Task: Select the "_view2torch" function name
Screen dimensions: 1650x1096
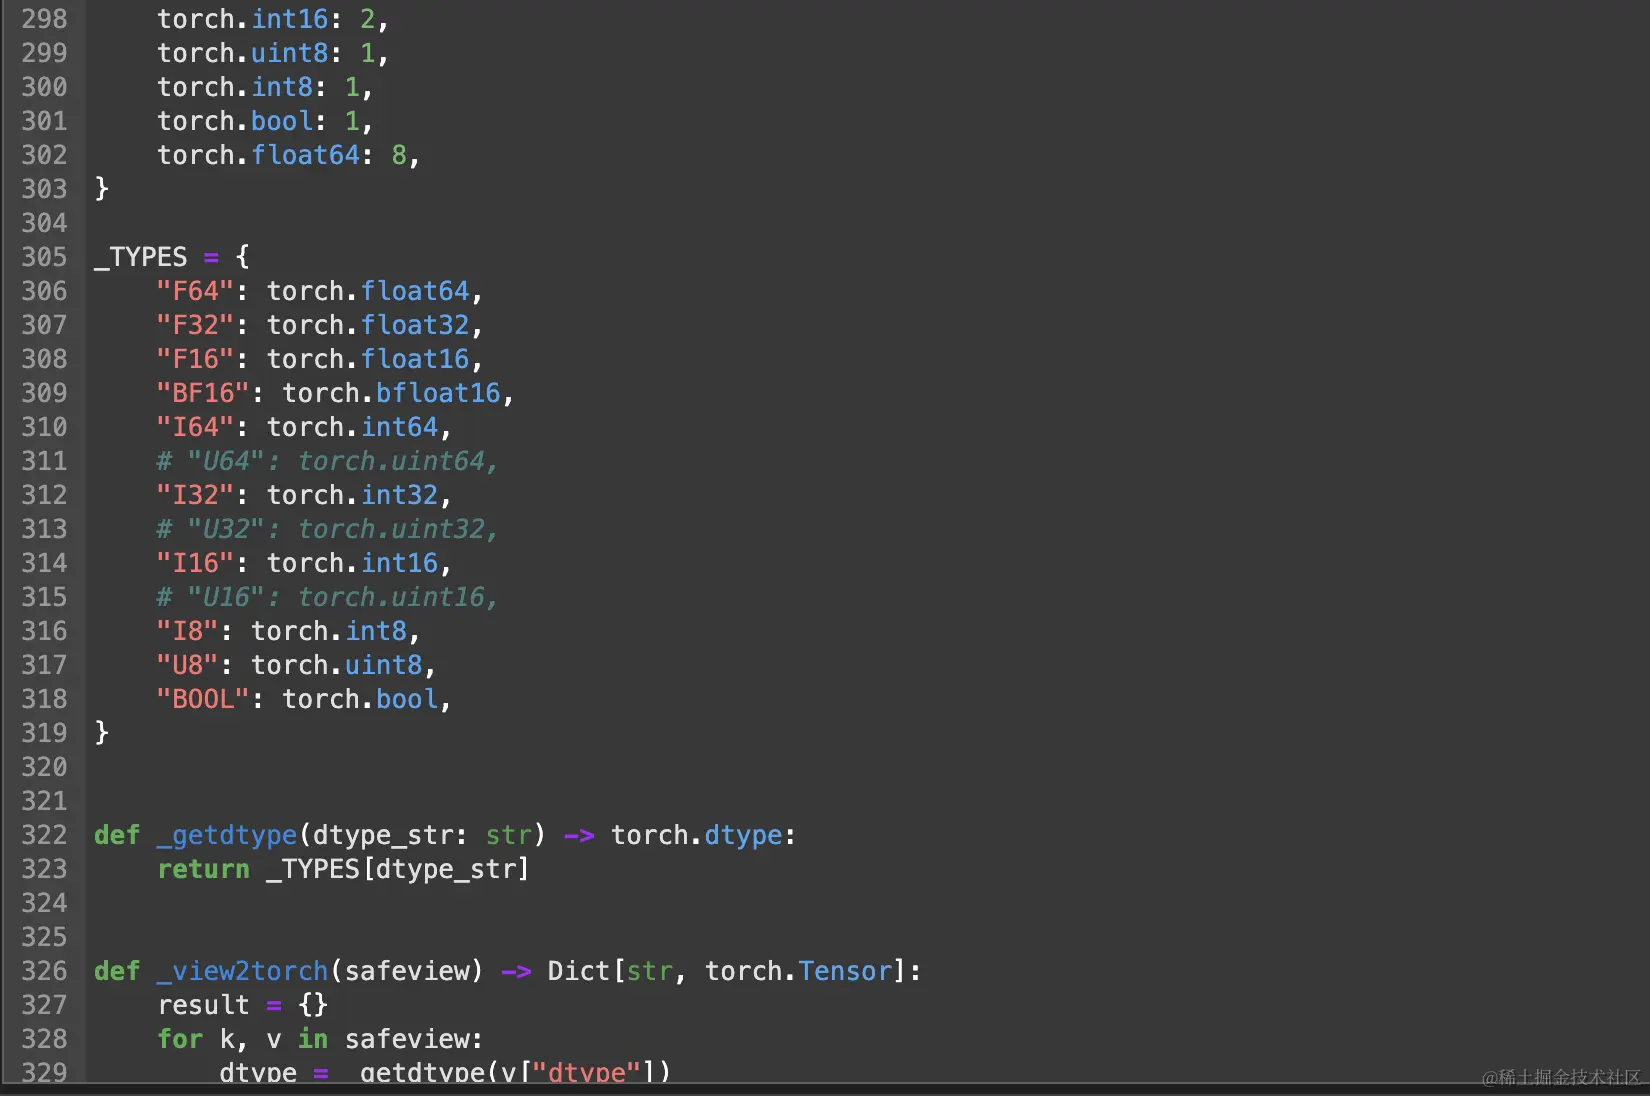Action: [x=242, y=971]
